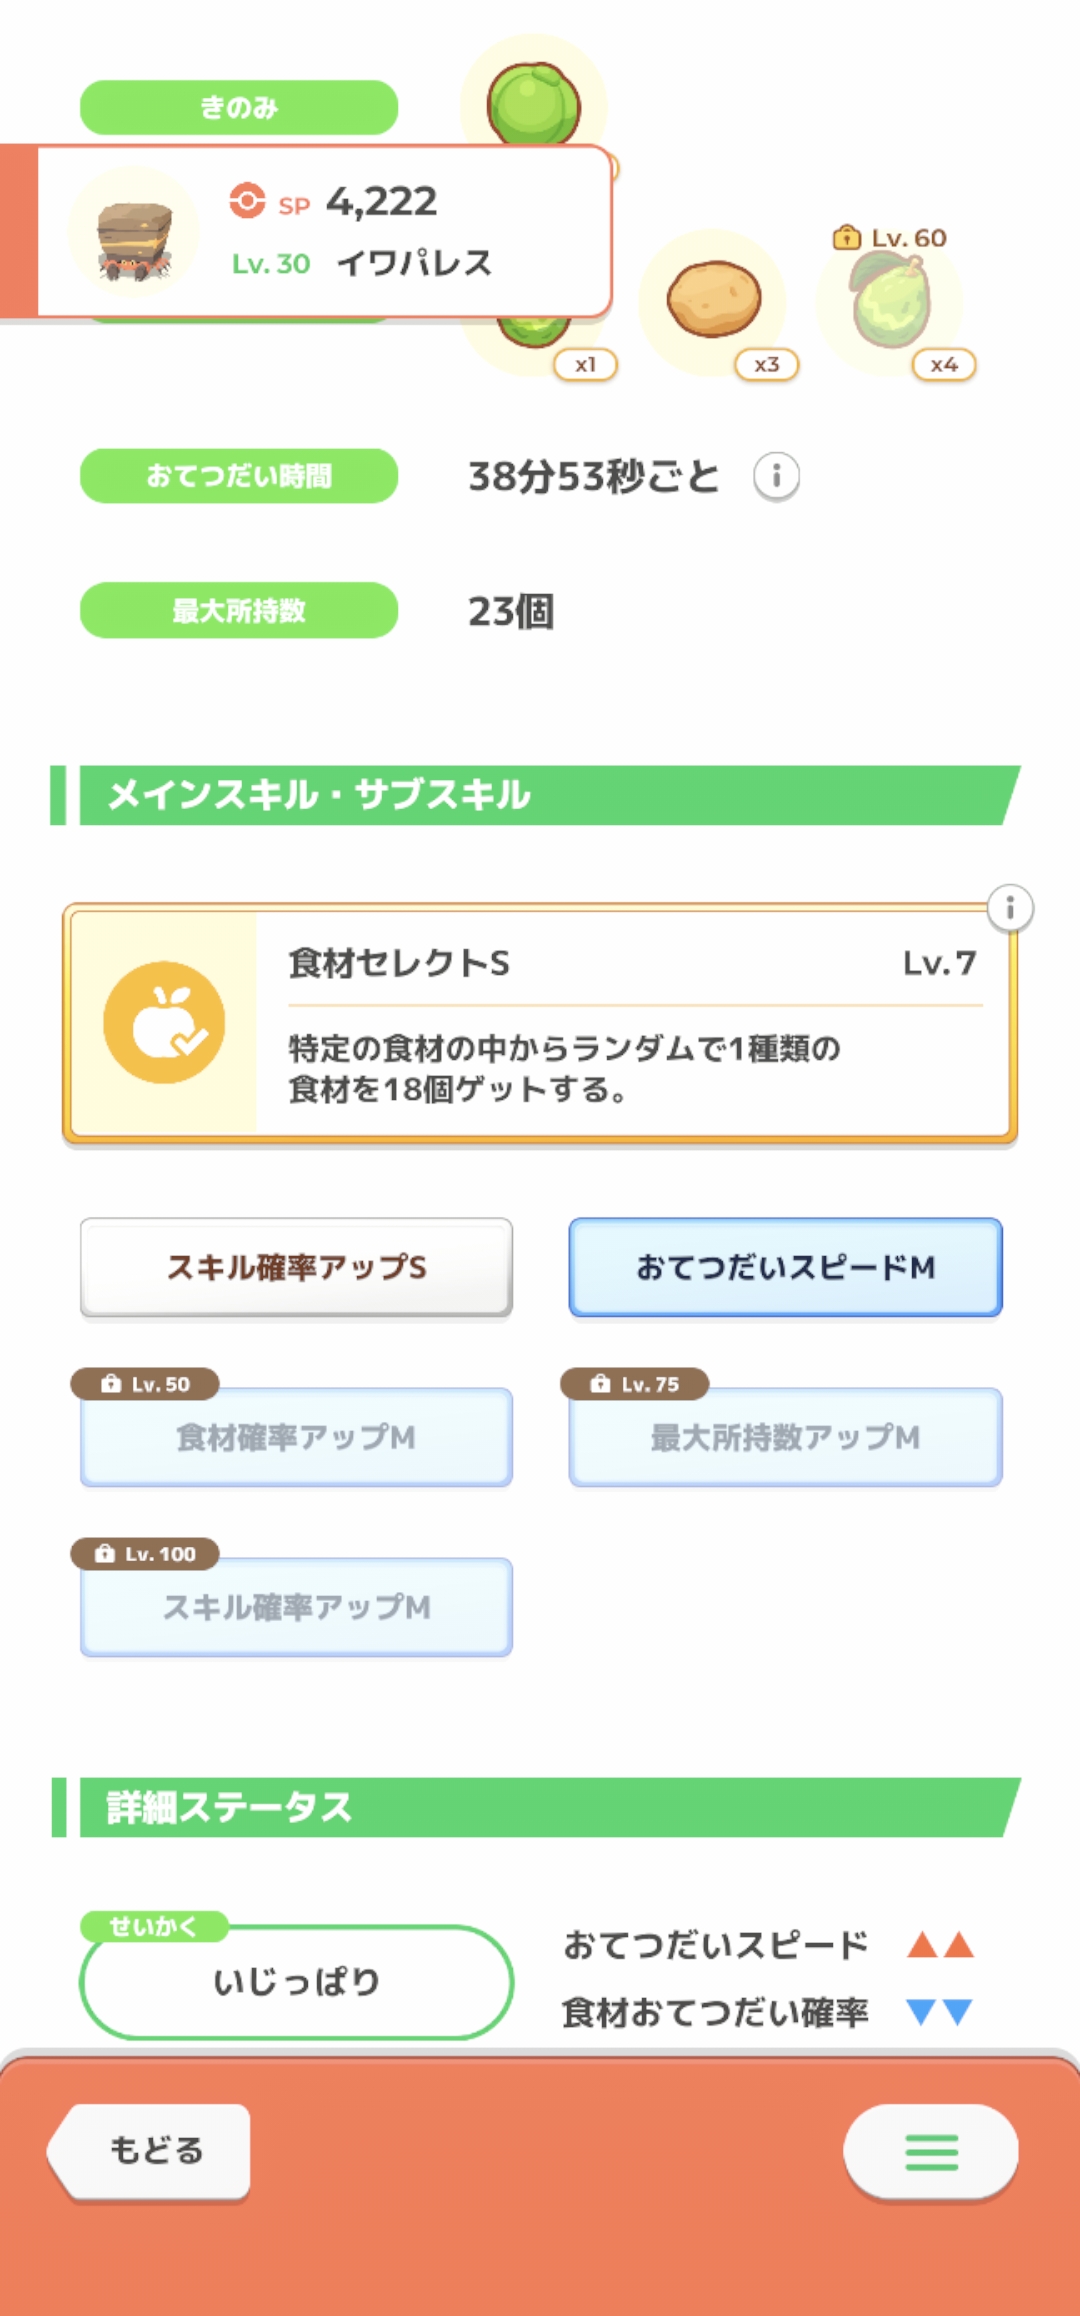Tap locked 最大所持数アップM sub skill
This screenshot has height=2316, width=1080.
coord(785,1437)
